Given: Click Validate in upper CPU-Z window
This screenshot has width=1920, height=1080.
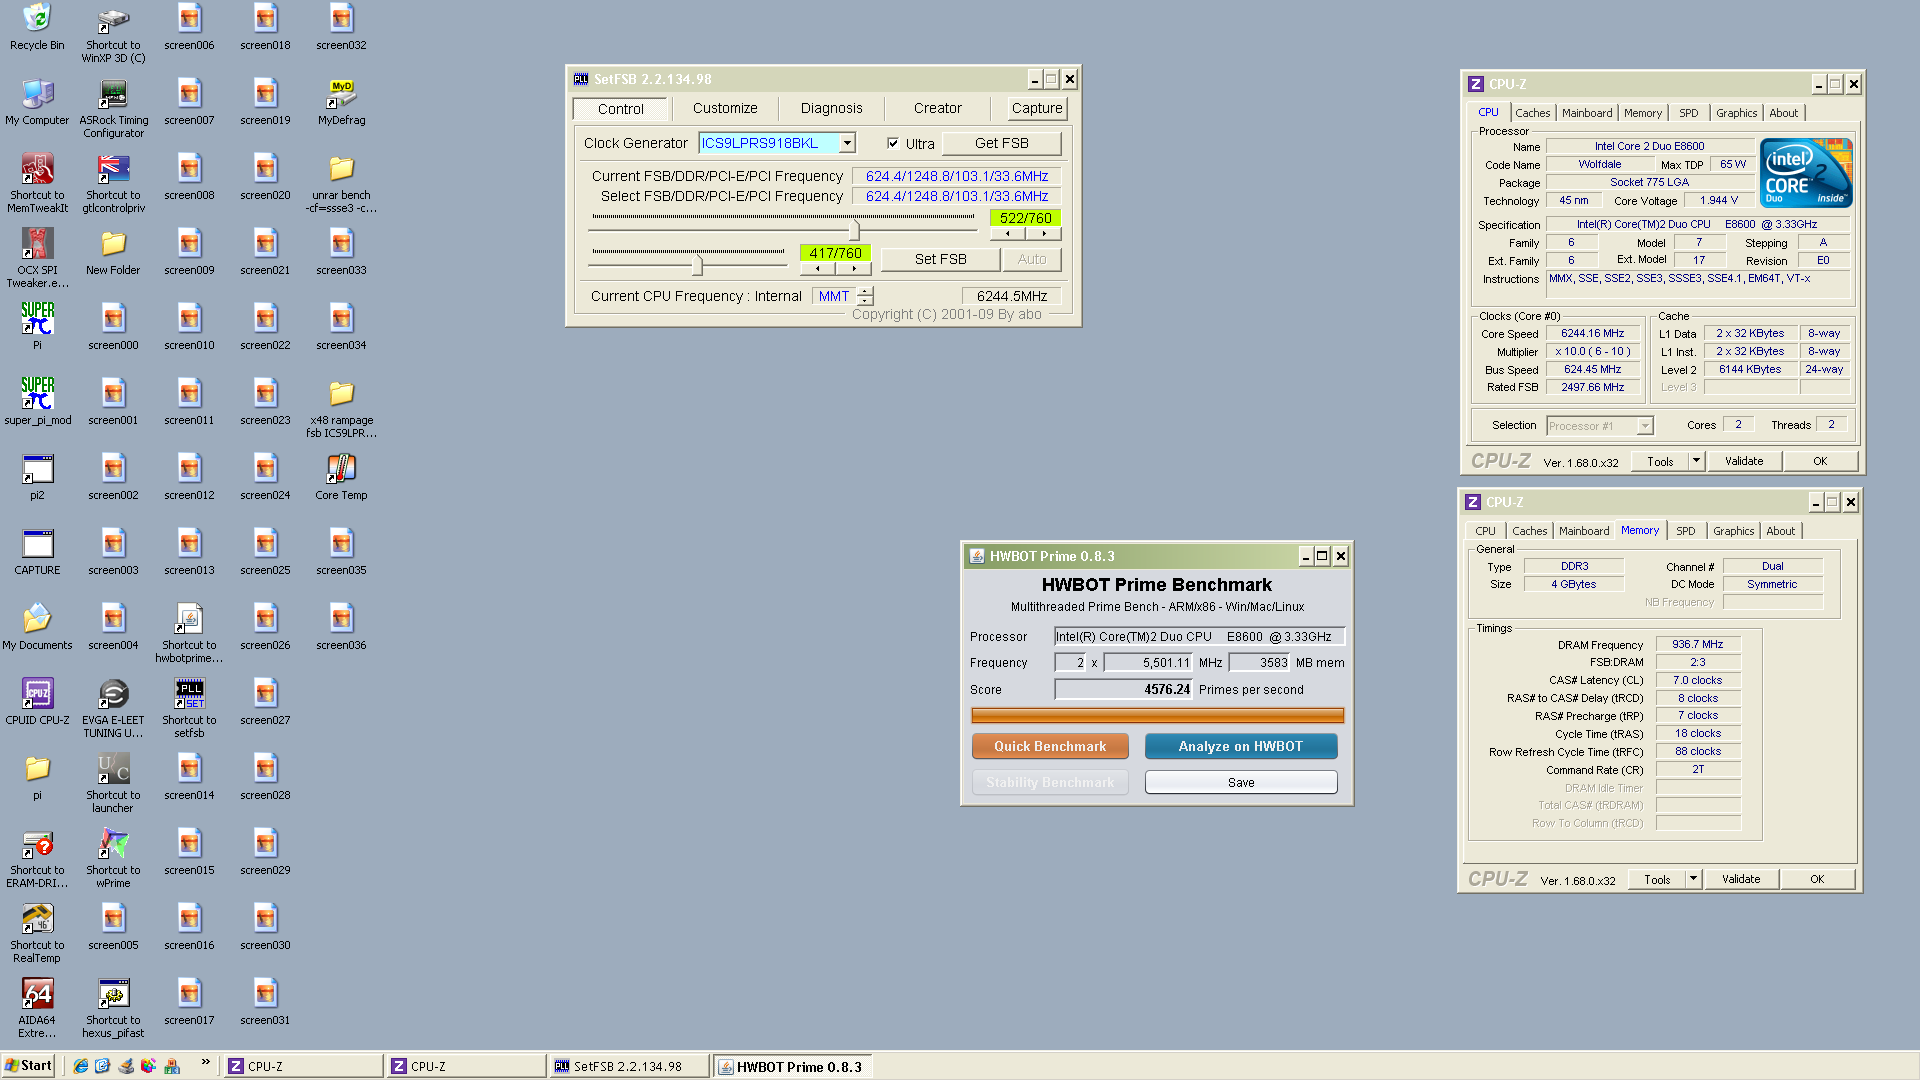Looking at the screenshot, I should tap(1743, 461).
